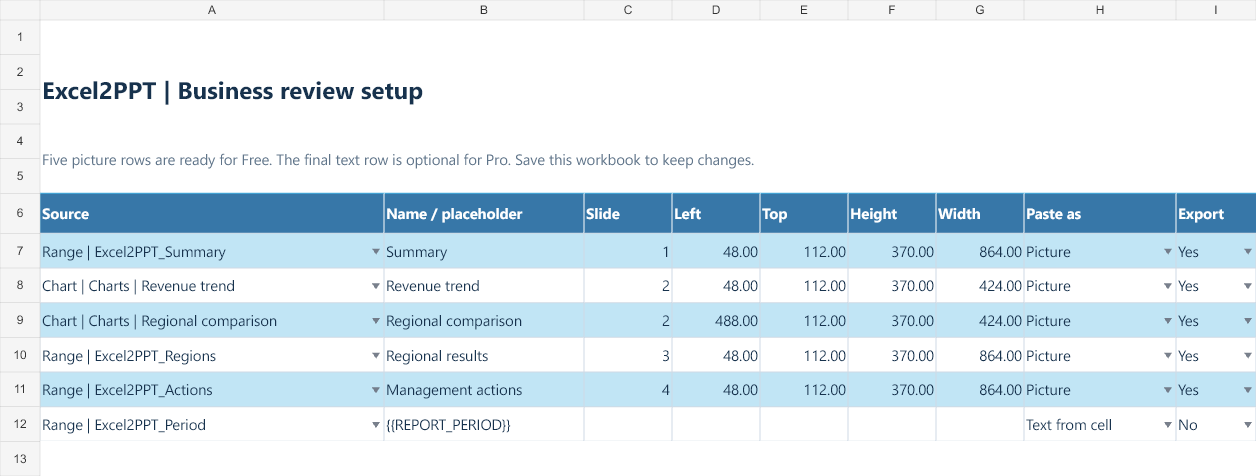The image size is (1256, 476).
Task: Select column C header
Action: click(x=628, y=10)
